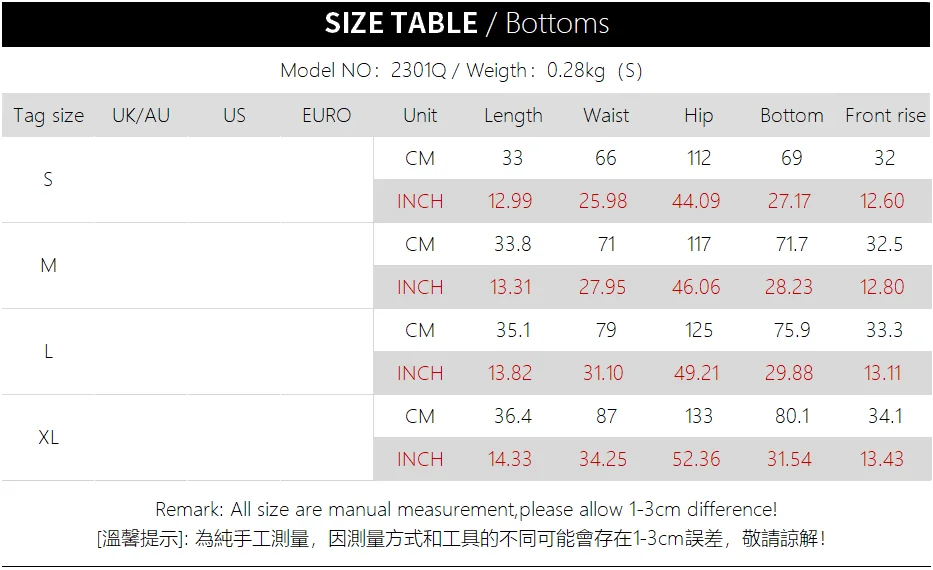Select the 13.43 inch front rise value
Viewport: 933px width, 570px height.
tap(882, 460)
